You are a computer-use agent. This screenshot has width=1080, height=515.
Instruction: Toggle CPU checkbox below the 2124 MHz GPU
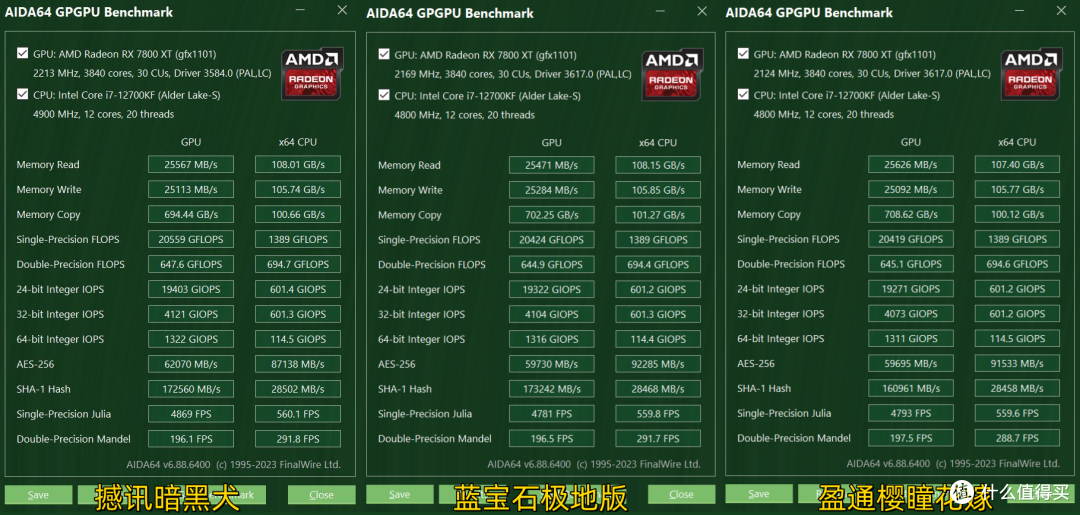coord(743,94)
